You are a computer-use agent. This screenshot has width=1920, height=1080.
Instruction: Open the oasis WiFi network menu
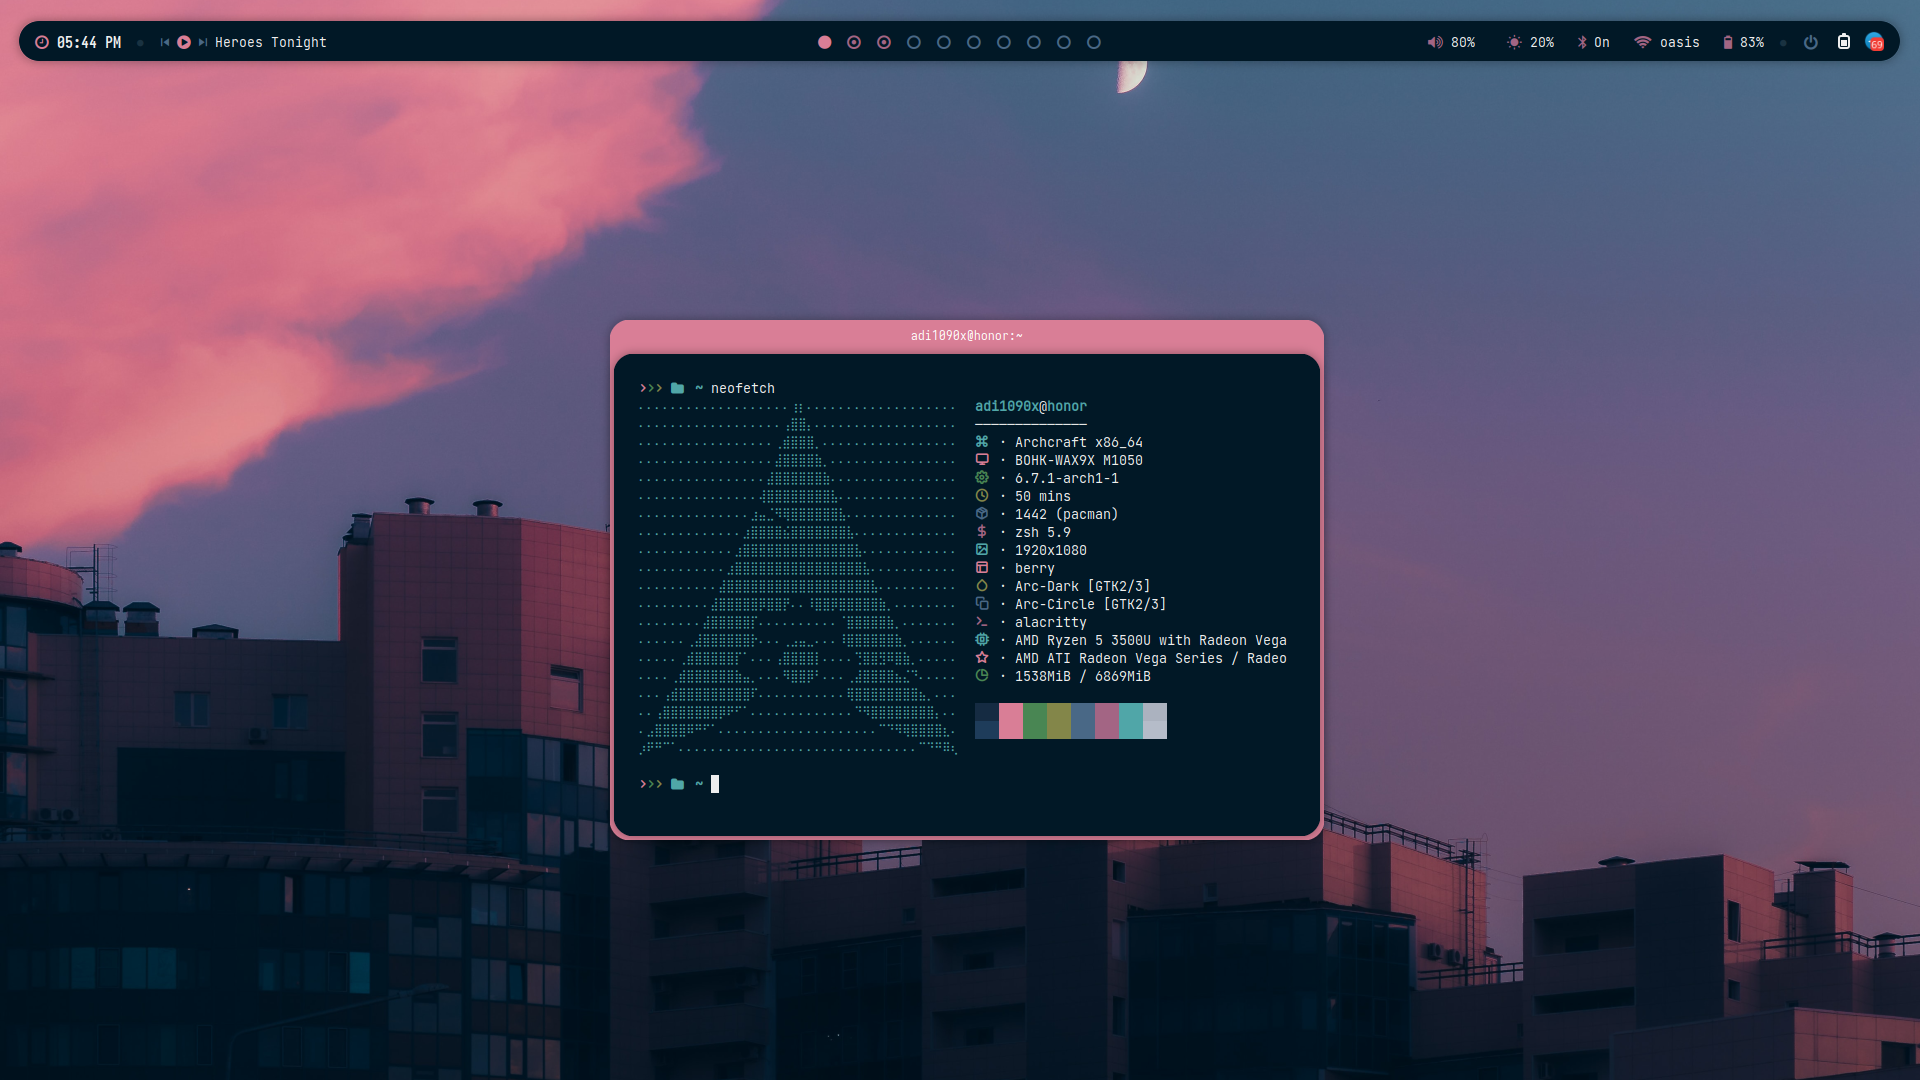(x=1667, y=42)
